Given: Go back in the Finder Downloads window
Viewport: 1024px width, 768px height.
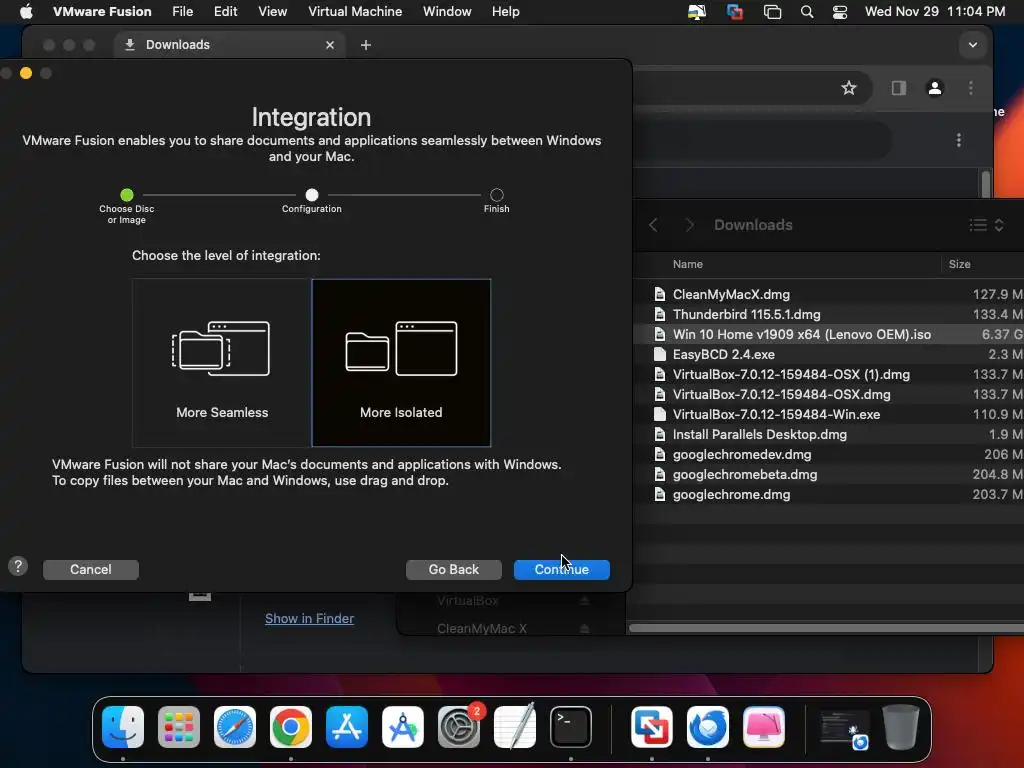Looking at the screenshot, I should click(x=653, y=225).
